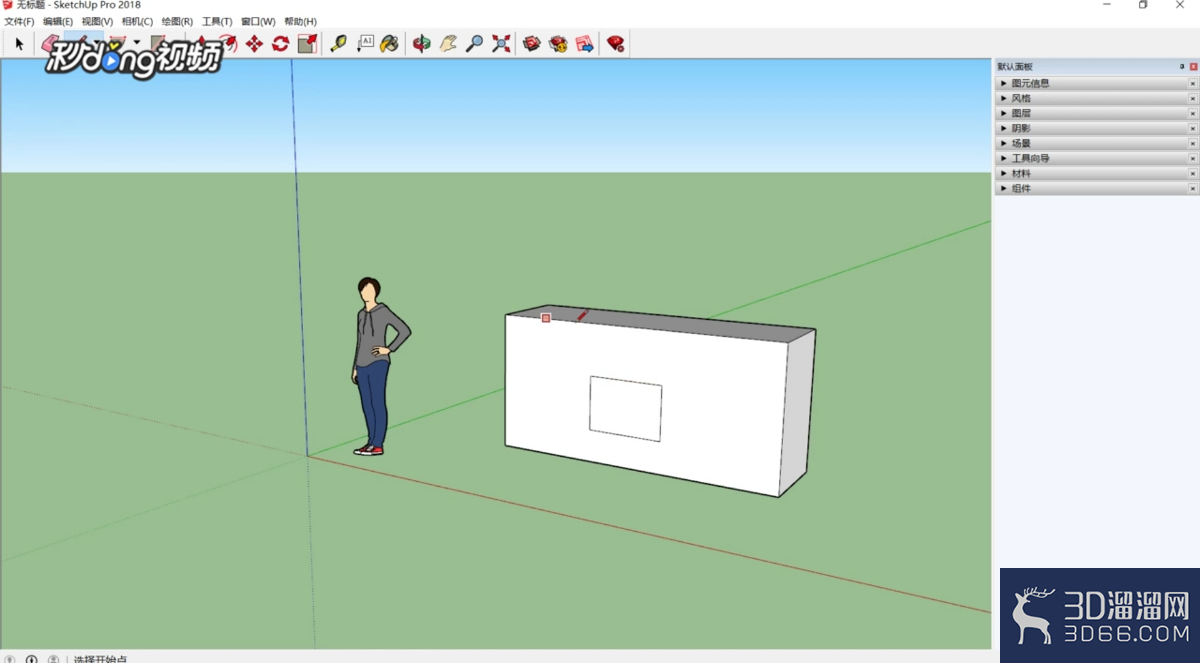Choose the Pan hand tool
The height and width of the screenshot is (663, 1200).
448,43
